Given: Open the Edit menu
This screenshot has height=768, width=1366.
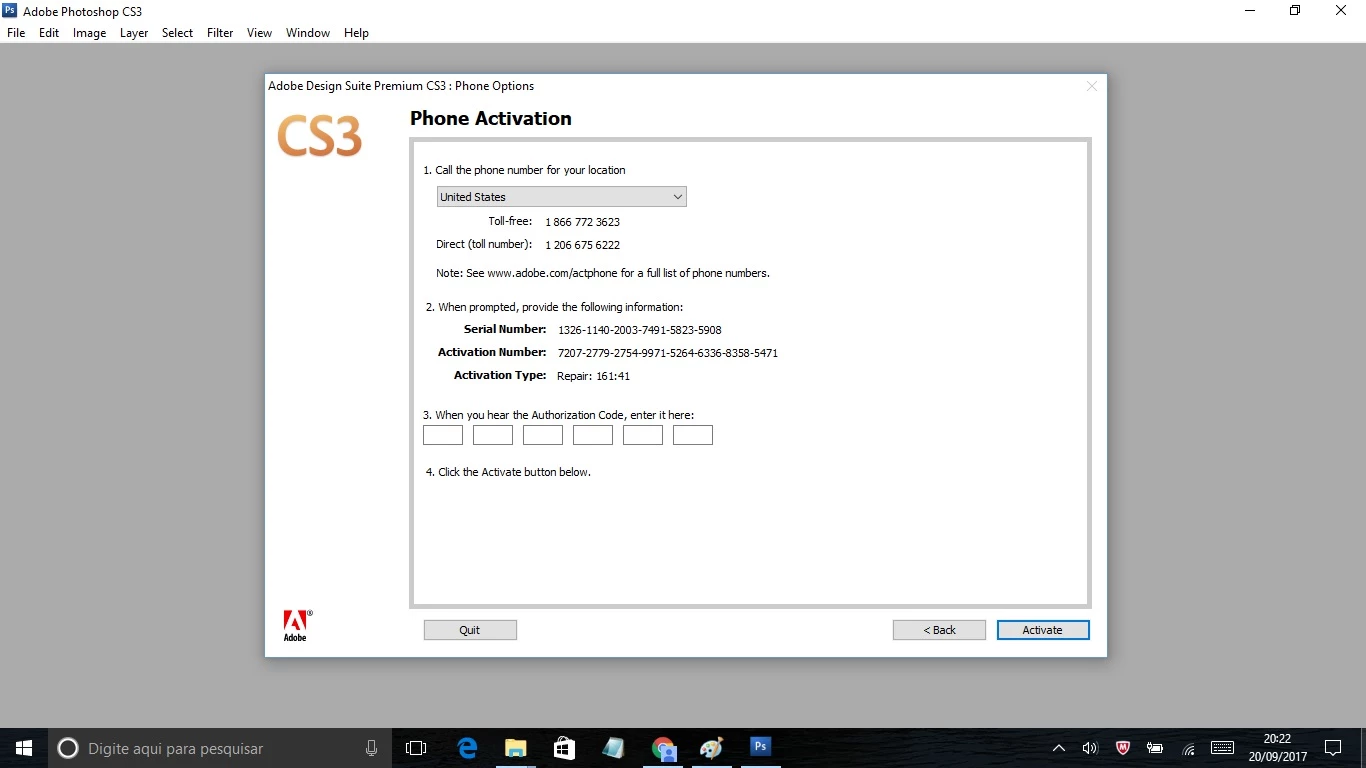Looking at the screenshot, I should [49, 33].
